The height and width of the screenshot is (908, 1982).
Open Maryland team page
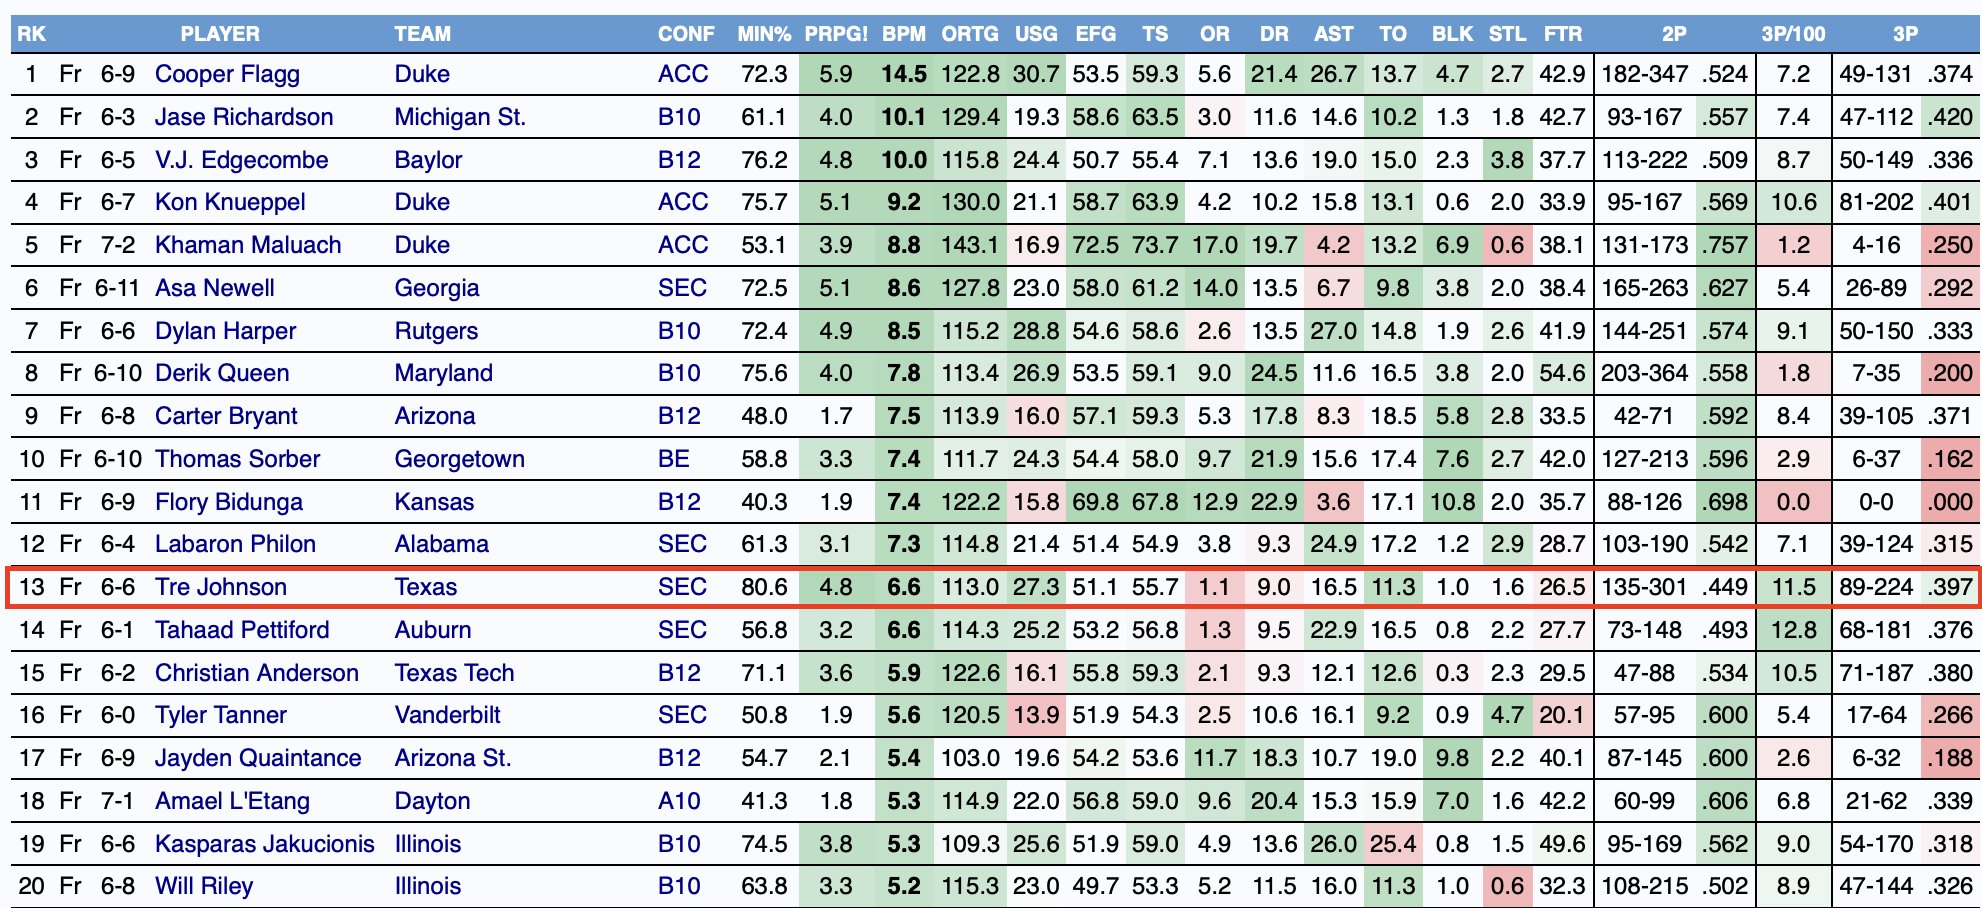click(443, 373)
